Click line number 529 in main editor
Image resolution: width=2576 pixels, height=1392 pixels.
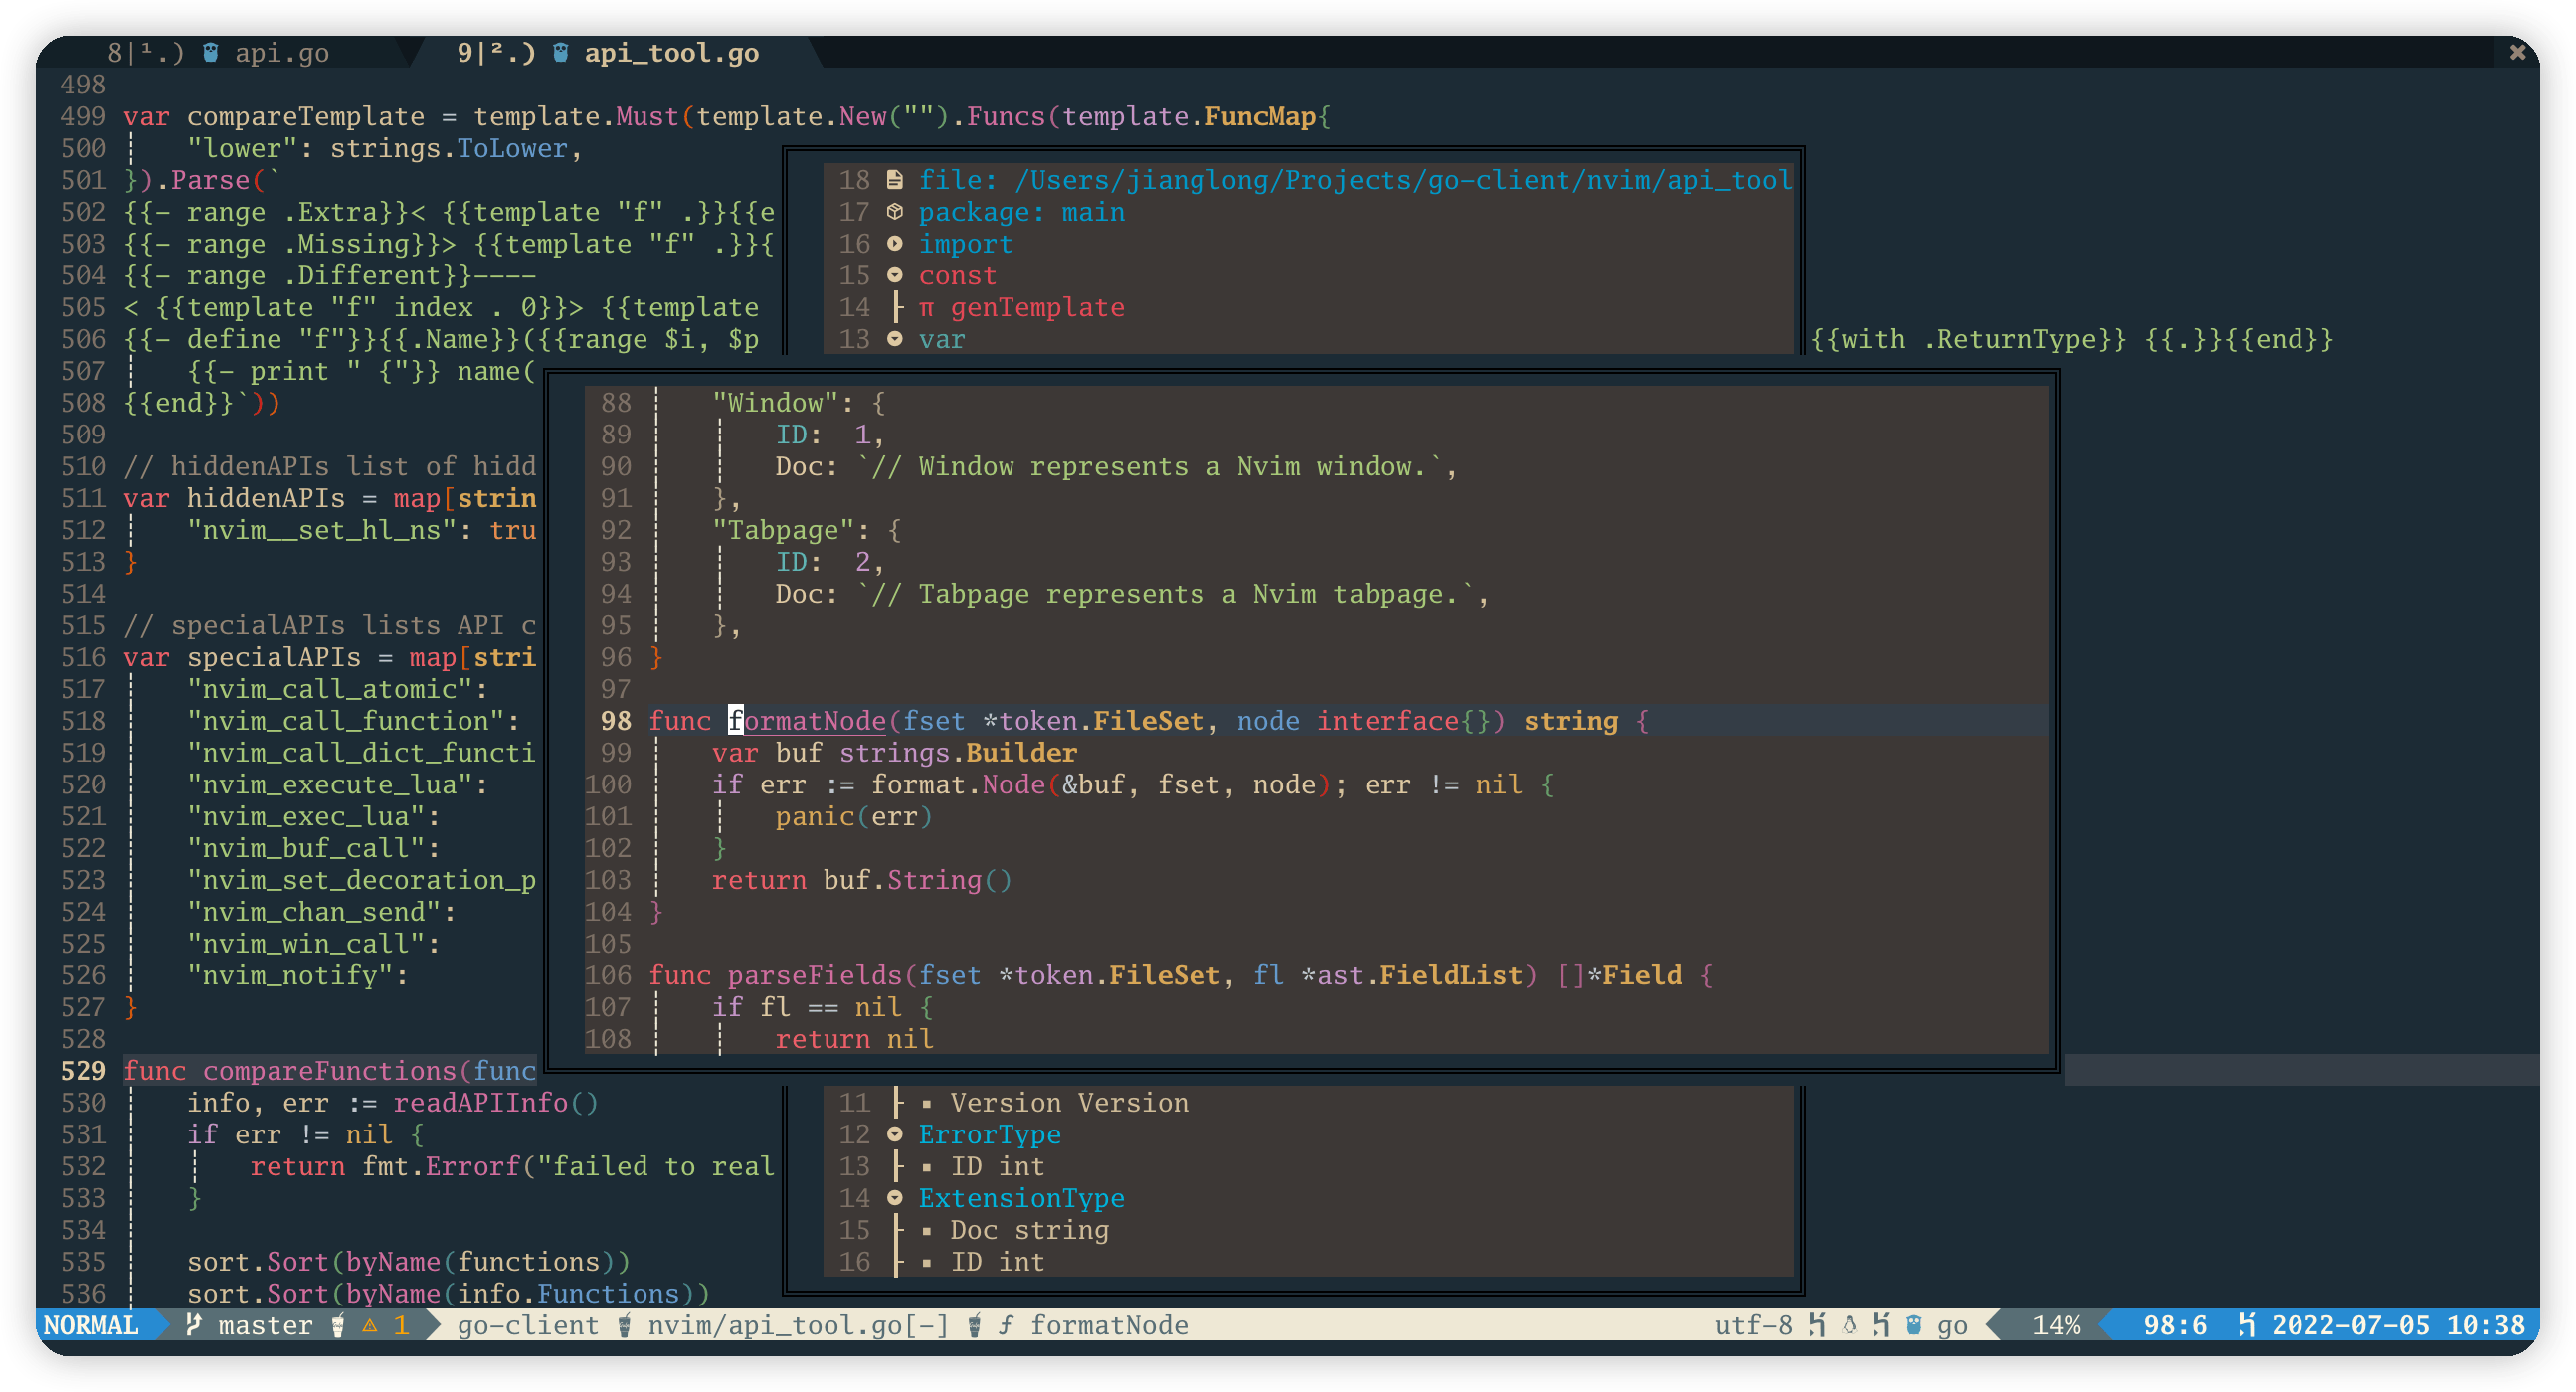pos(83,1071)
